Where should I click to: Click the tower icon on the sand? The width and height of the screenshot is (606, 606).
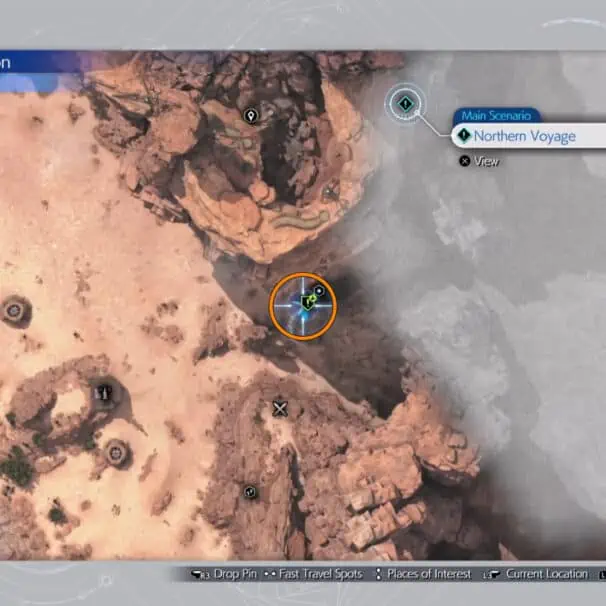point(102,392)
